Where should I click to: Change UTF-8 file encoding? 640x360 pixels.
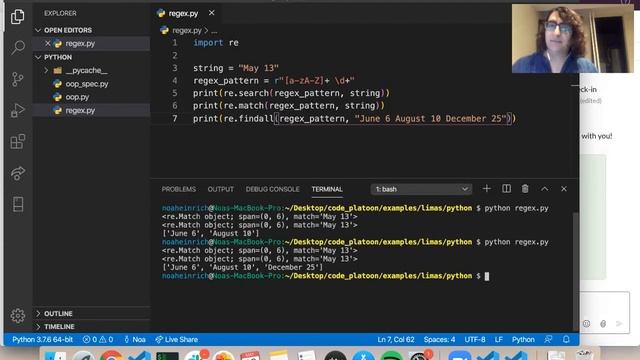(475, 340)
